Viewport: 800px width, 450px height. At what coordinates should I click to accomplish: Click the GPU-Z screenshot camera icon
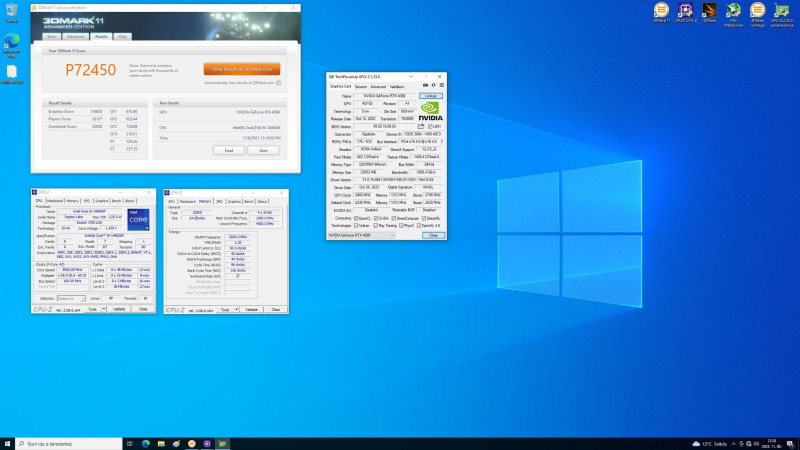[425, 86]
